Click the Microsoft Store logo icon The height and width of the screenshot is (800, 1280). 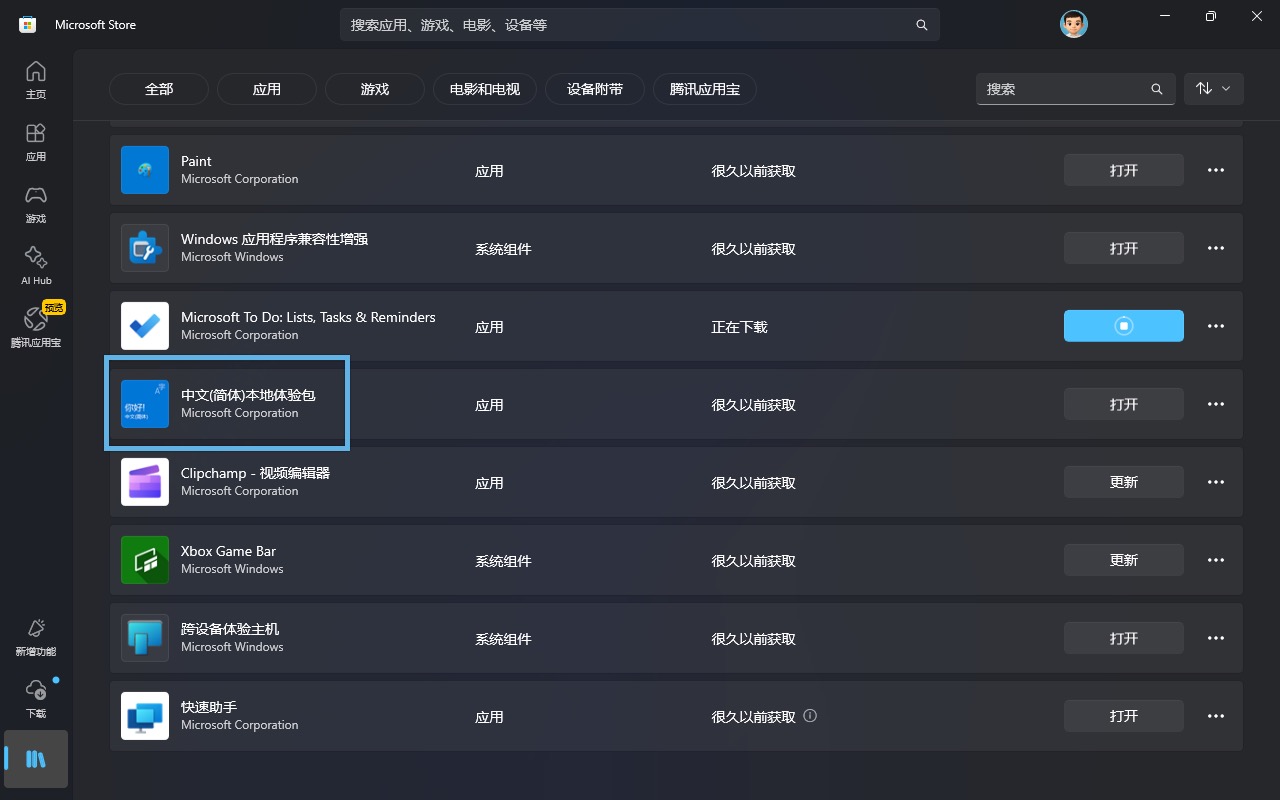(28, 25)
